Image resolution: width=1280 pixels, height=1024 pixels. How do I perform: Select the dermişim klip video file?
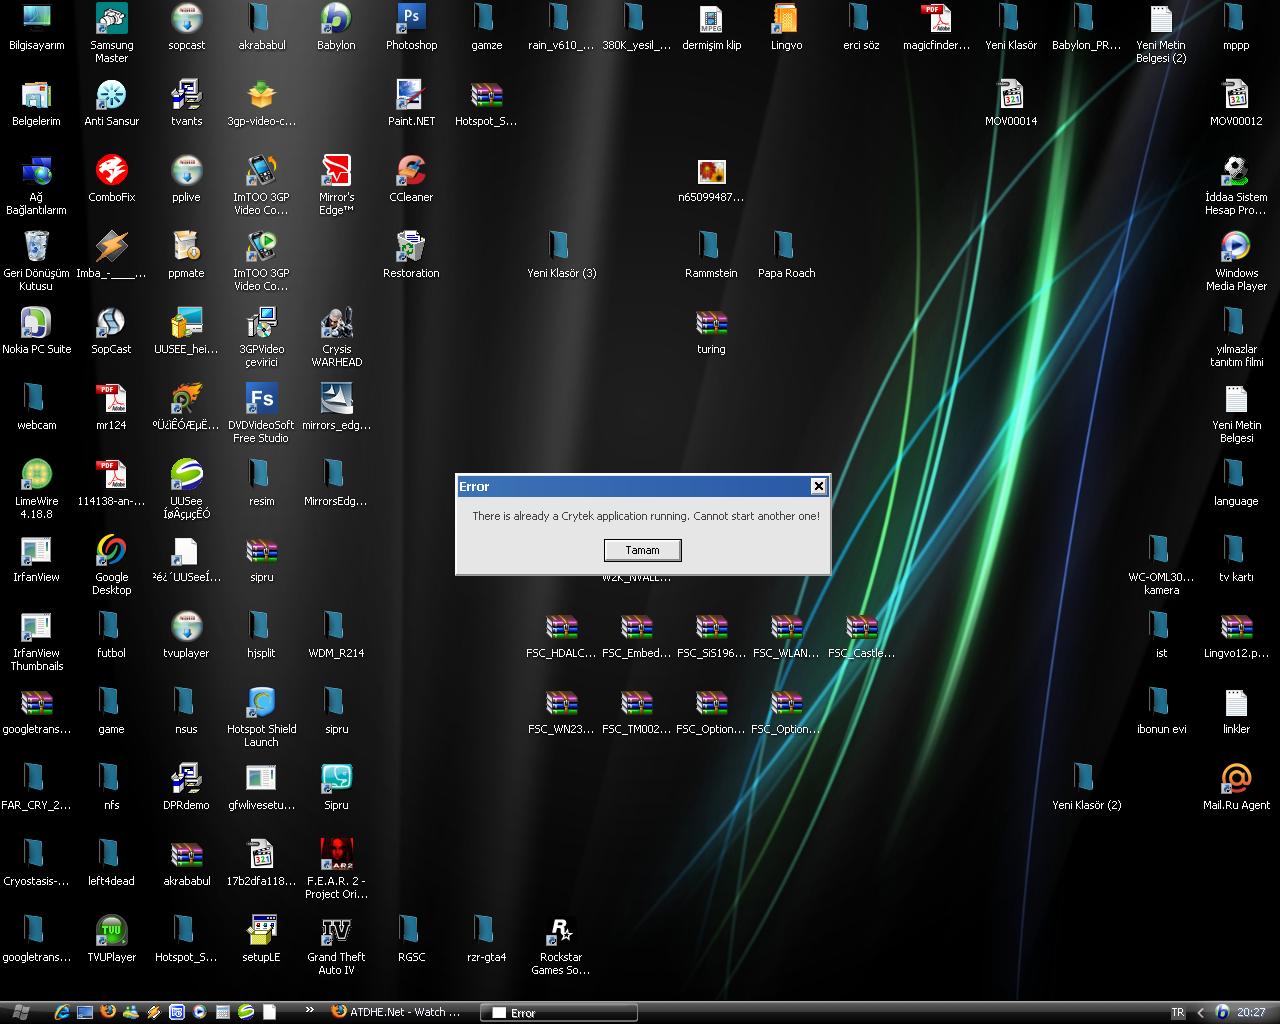pyautogui.click(x=711, y=27)
